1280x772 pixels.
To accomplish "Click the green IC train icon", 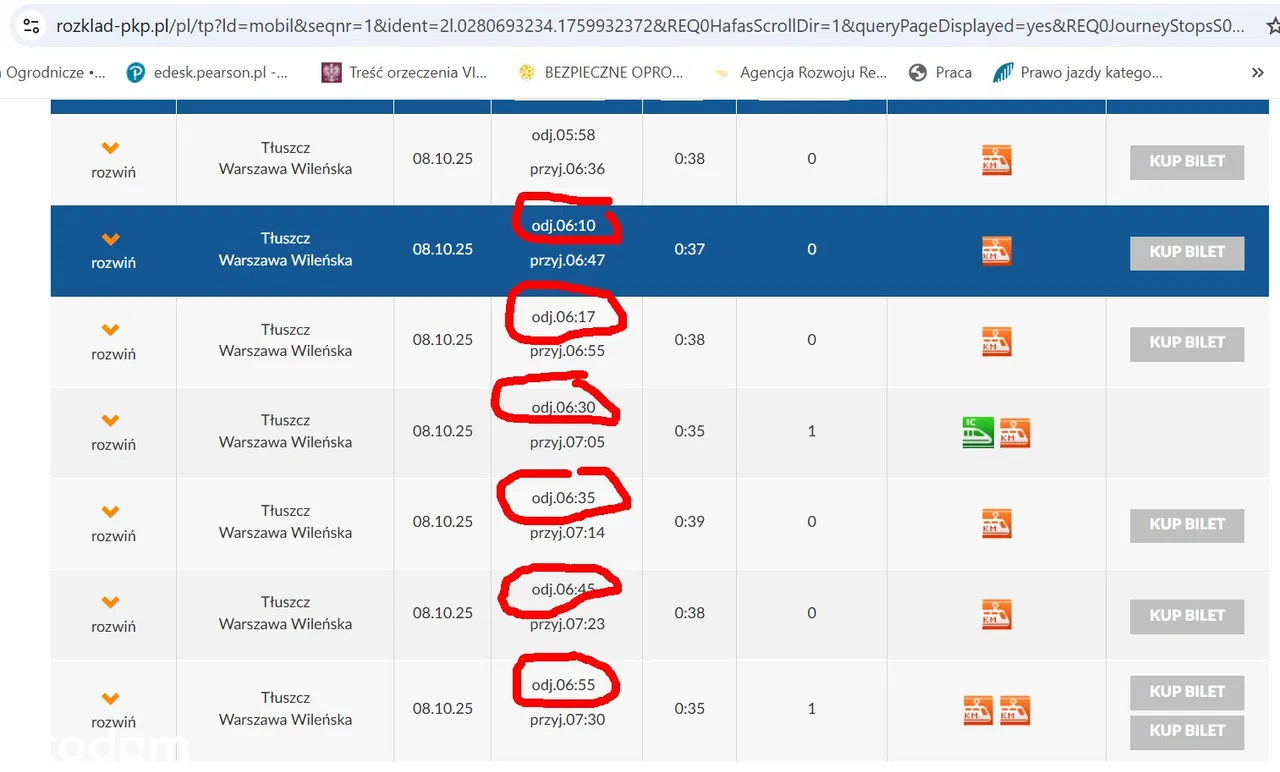I will tap(977, 432).
